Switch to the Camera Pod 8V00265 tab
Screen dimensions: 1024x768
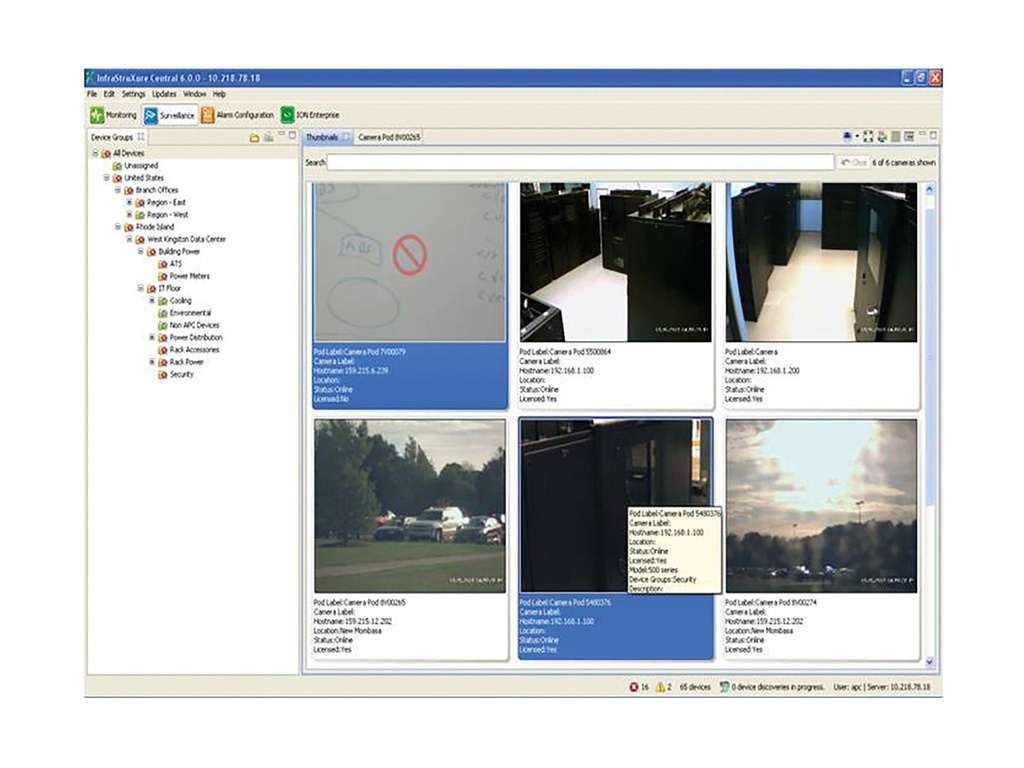[x=389, y=136]
